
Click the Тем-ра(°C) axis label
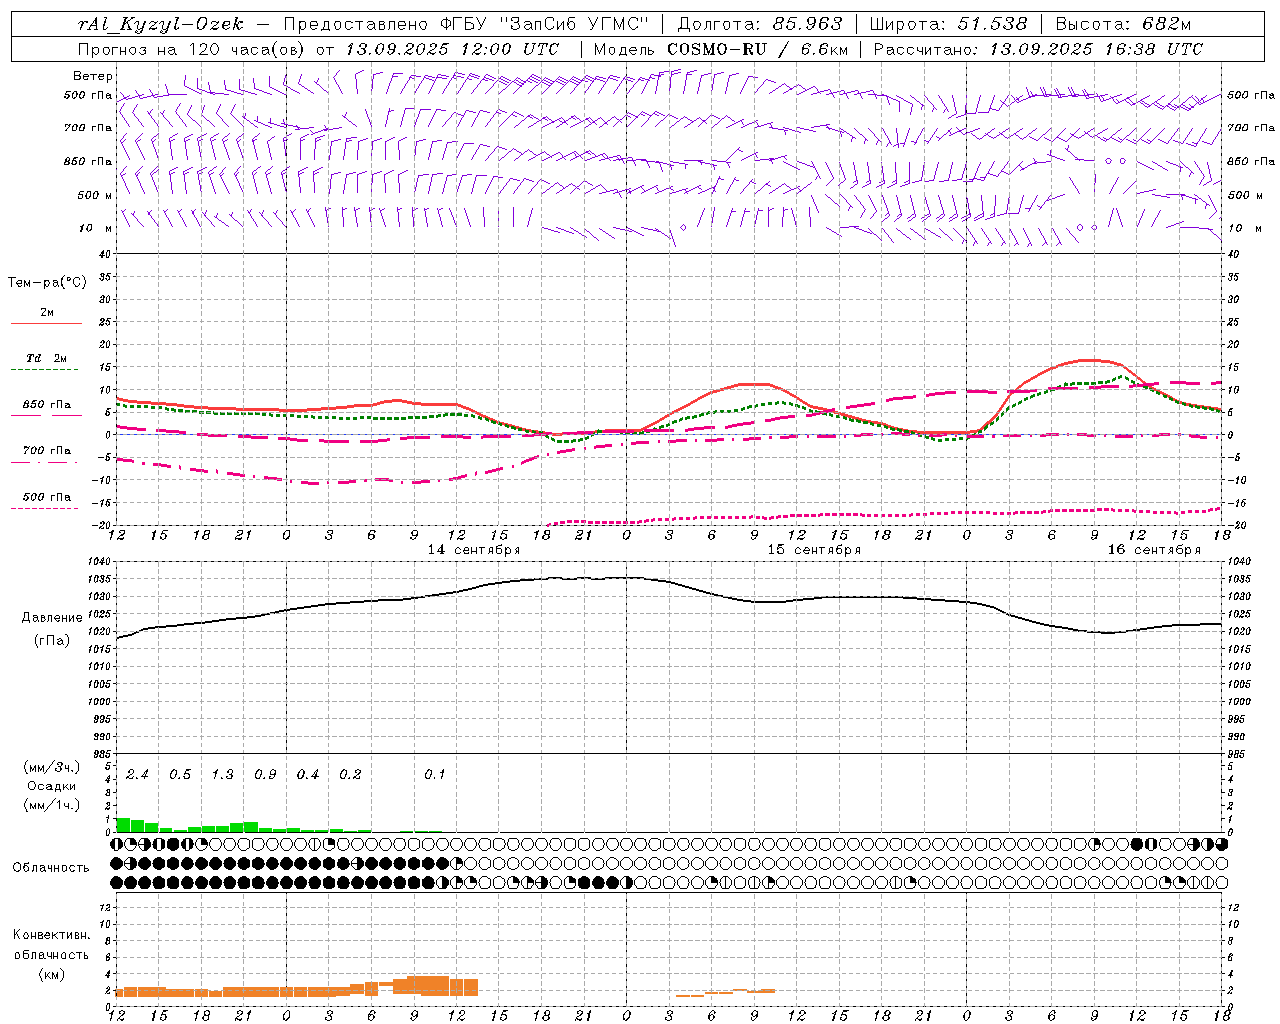click(x=47, y=283)
